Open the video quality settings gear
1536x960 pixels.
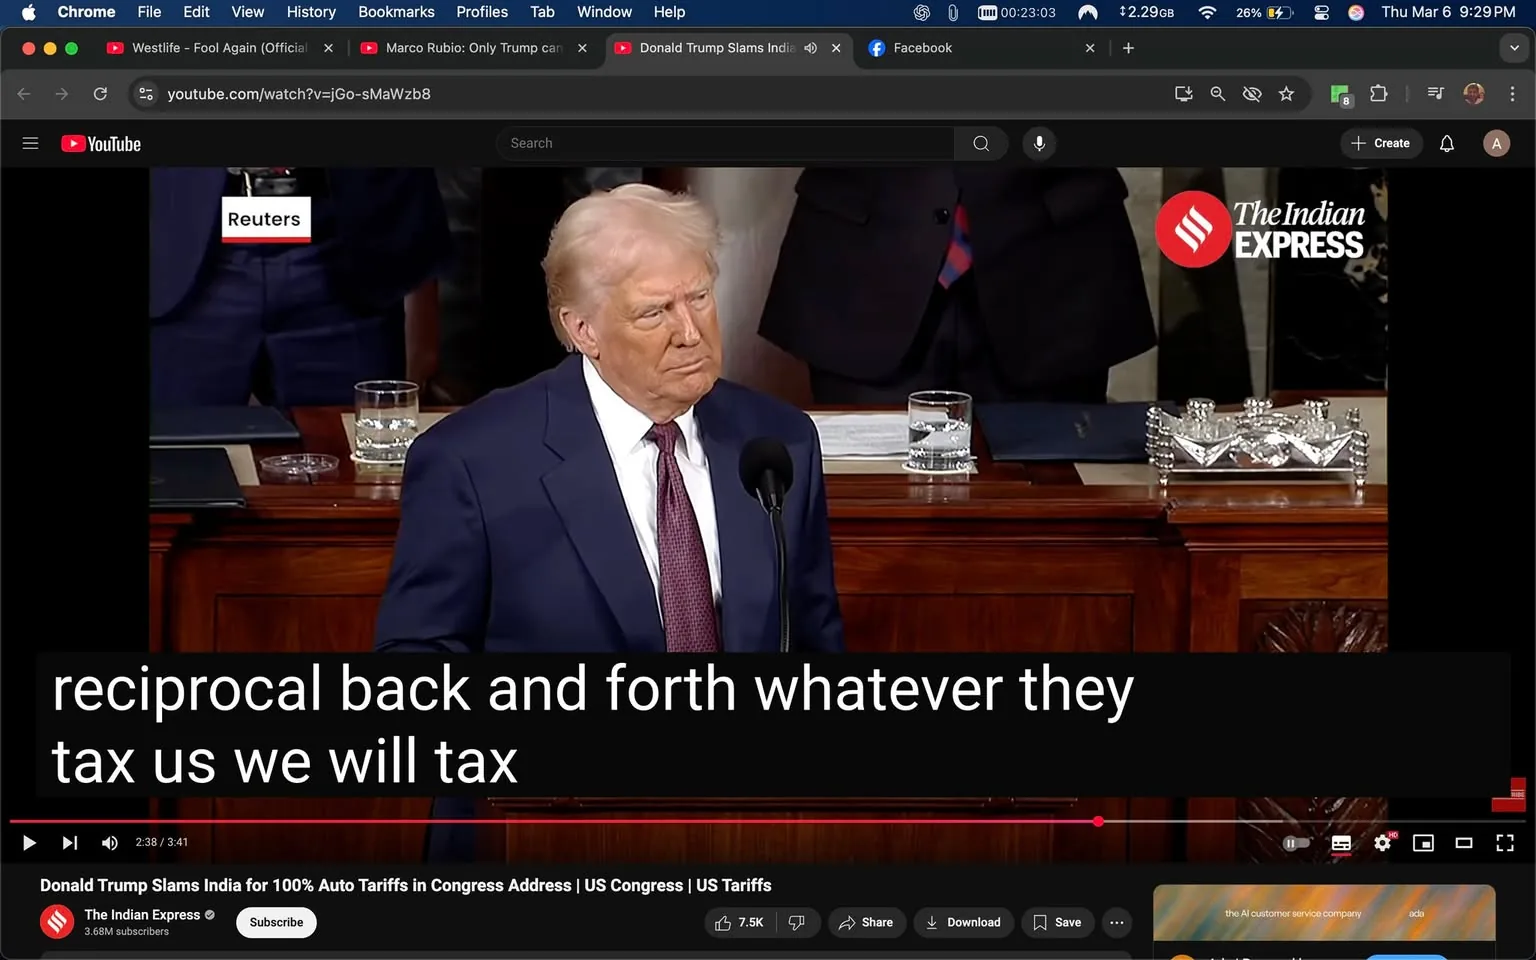point(1382,843)
